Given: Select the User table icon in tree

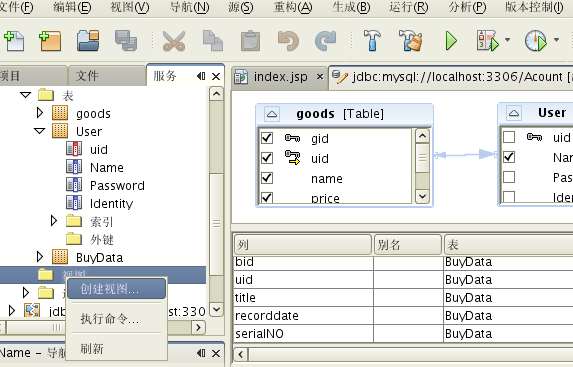Looking at the screenshot, I should tap(60, 131).
